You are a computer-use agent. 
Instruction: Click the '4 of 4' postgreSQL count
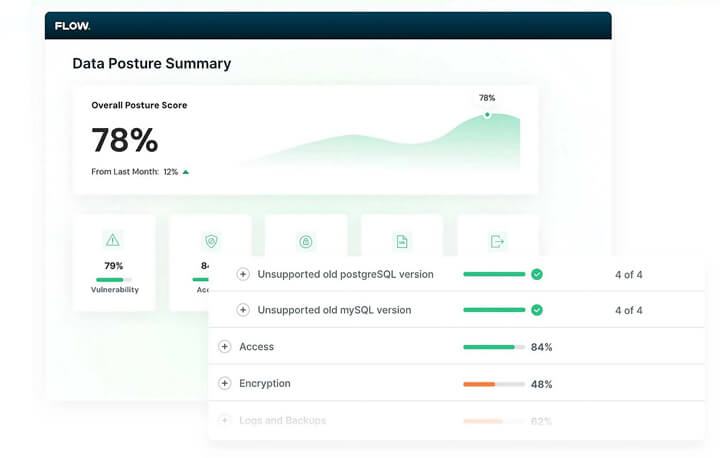coord(628,274)
